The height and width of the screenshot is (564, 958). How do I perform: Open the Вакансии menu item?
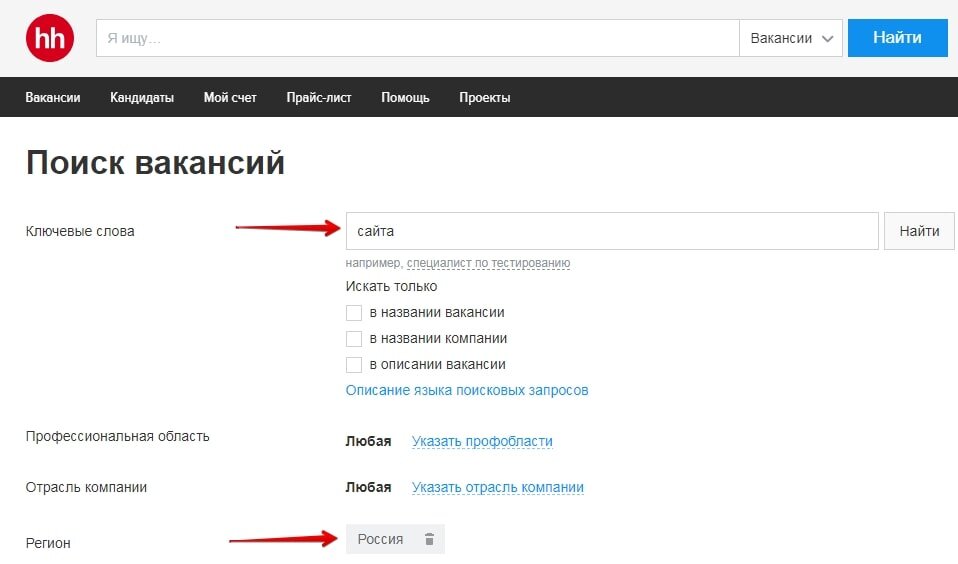pos(53,97)
